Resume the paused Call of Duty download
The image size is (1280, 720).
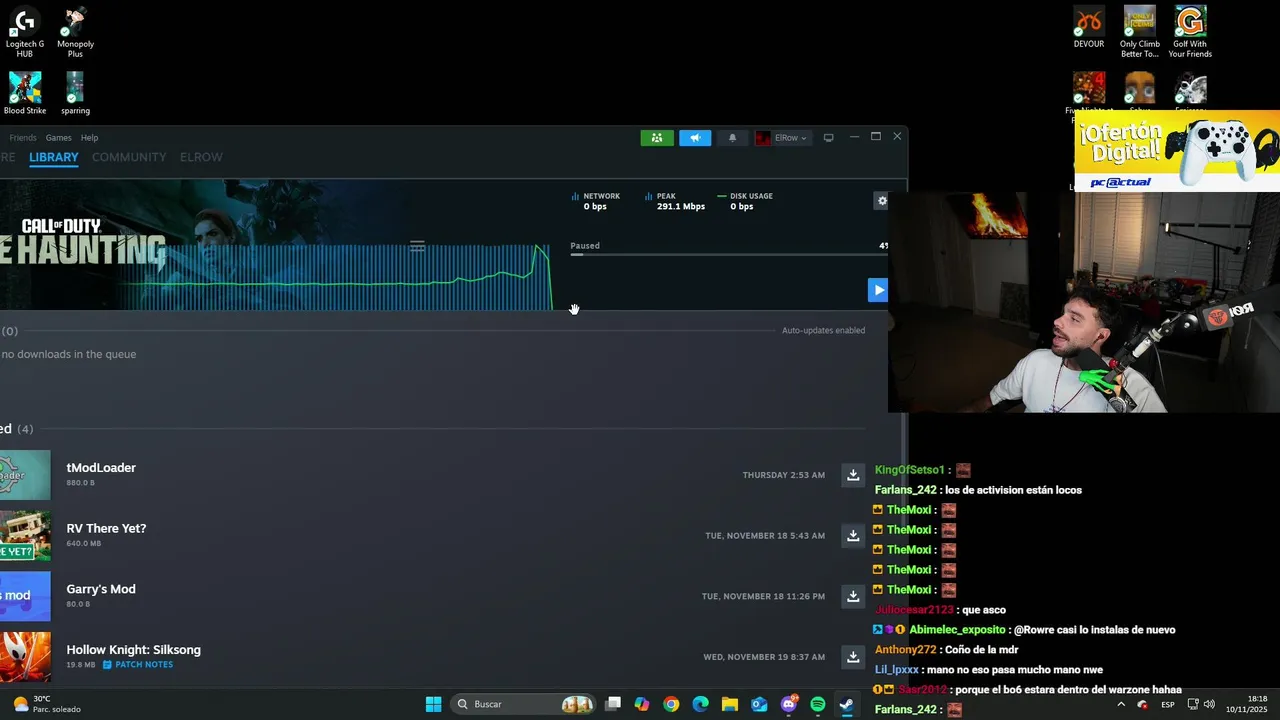point(878,290)
